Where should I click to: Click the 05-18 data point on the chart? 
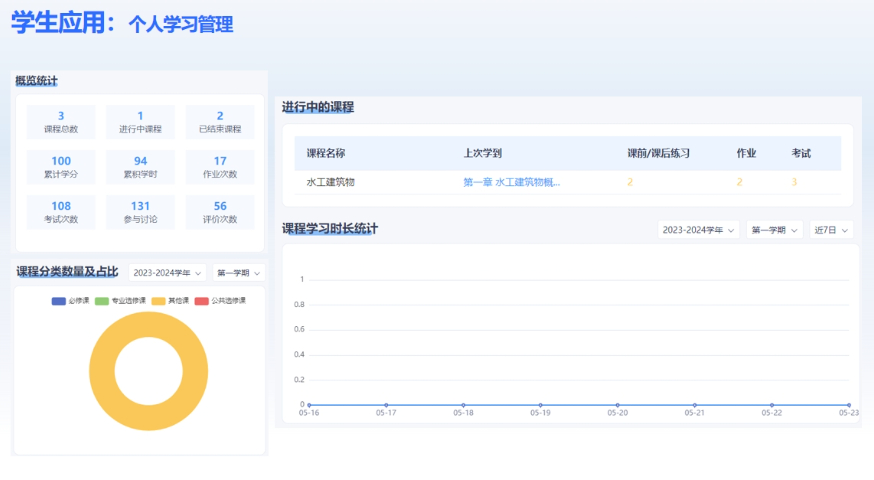463,405
